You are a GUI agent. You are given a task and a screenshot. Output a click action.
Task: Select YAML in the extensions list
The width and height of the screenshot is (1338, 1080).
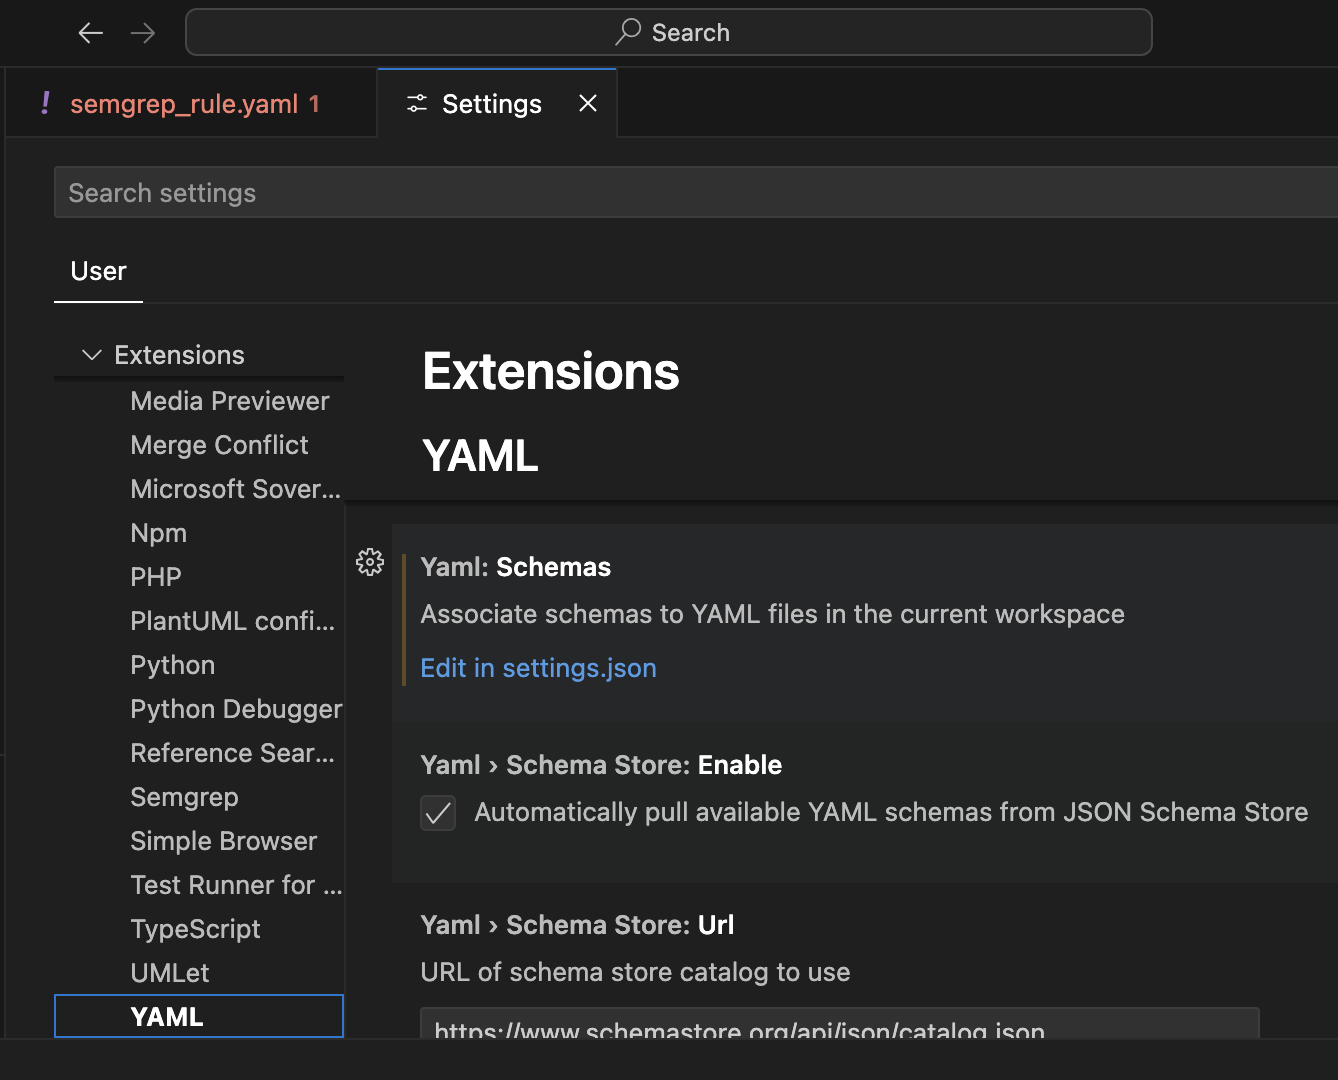[x=167, y=1016]
